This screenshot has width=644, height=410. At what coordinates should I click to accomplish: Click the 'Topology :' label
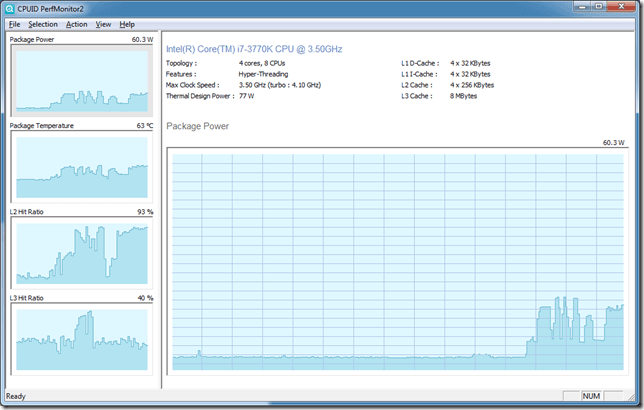pyautogui.click(x=181, y=63)
